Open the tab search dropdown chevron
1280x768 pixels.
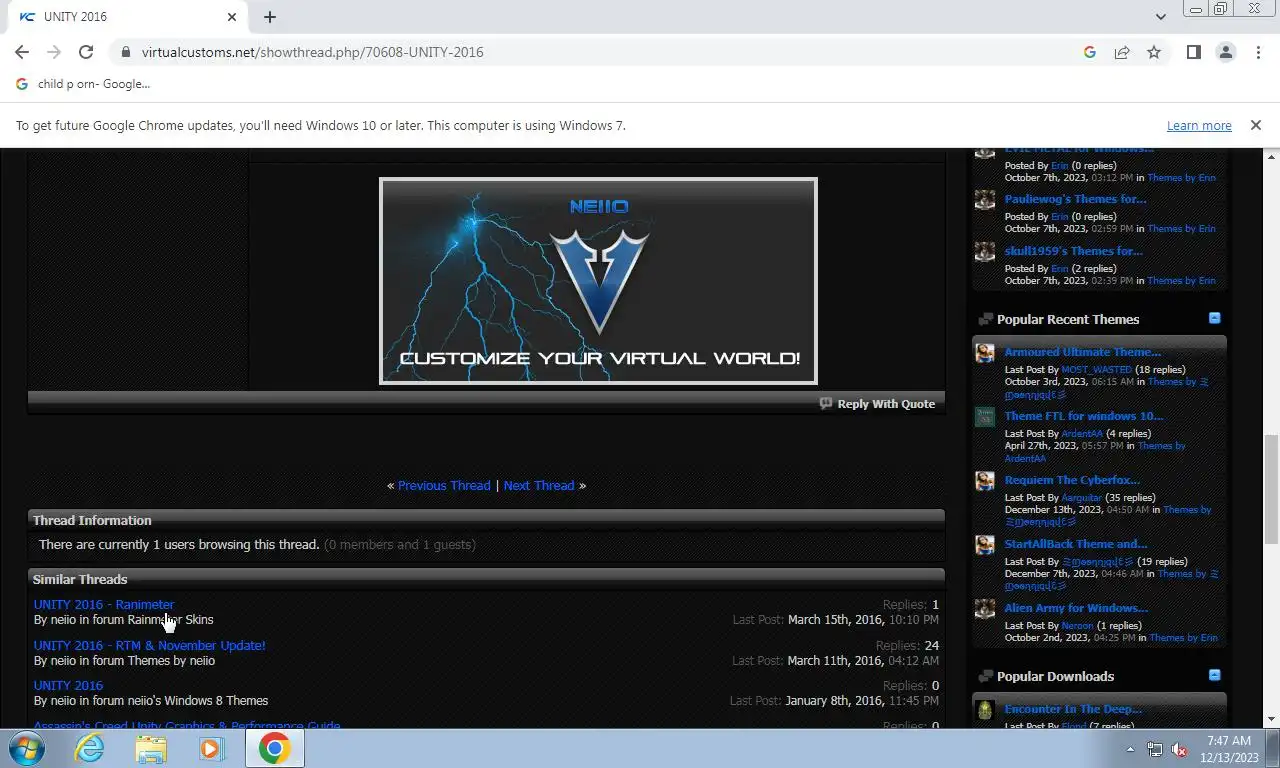click(1160, 17)
